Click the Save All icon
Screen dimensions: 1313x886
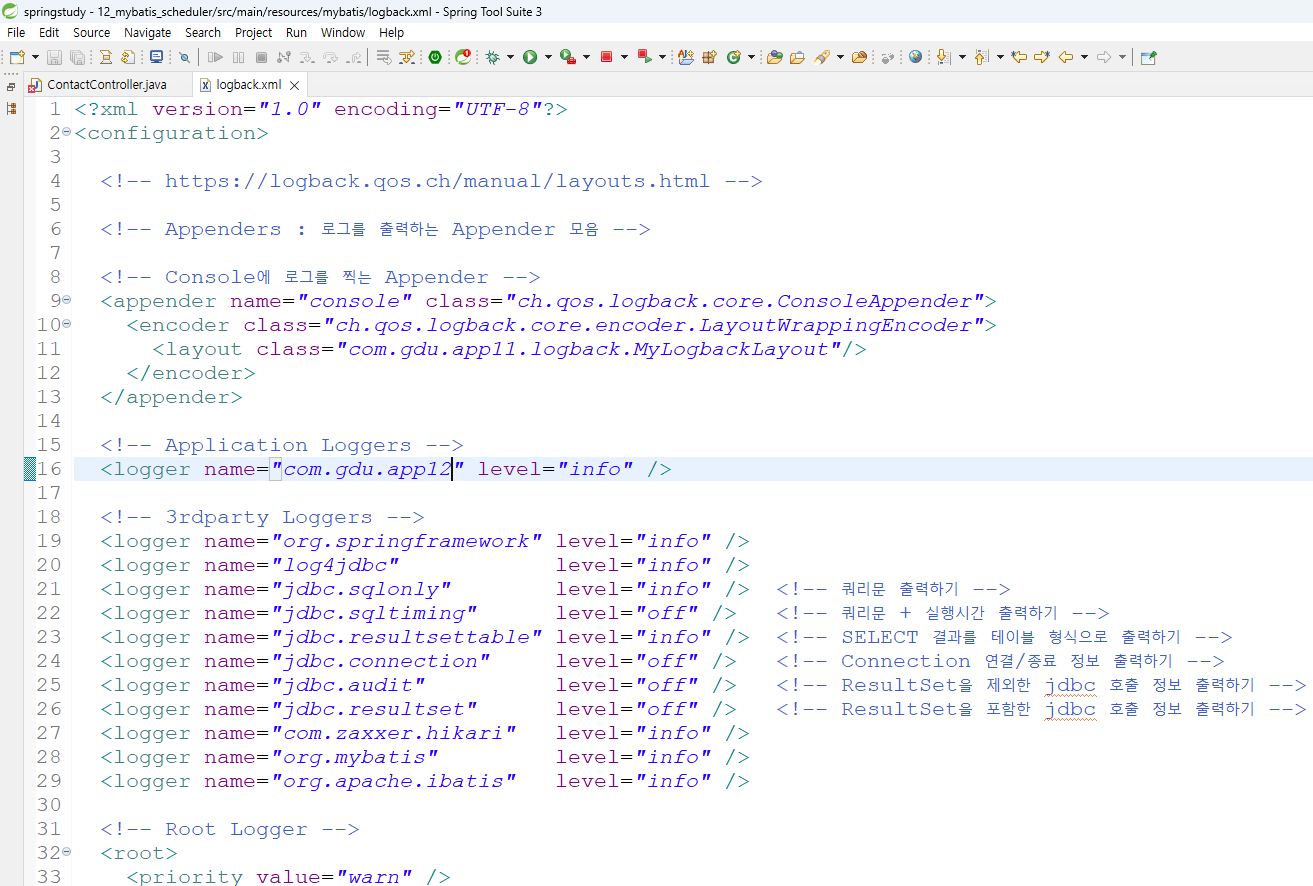tap(77, 57)
